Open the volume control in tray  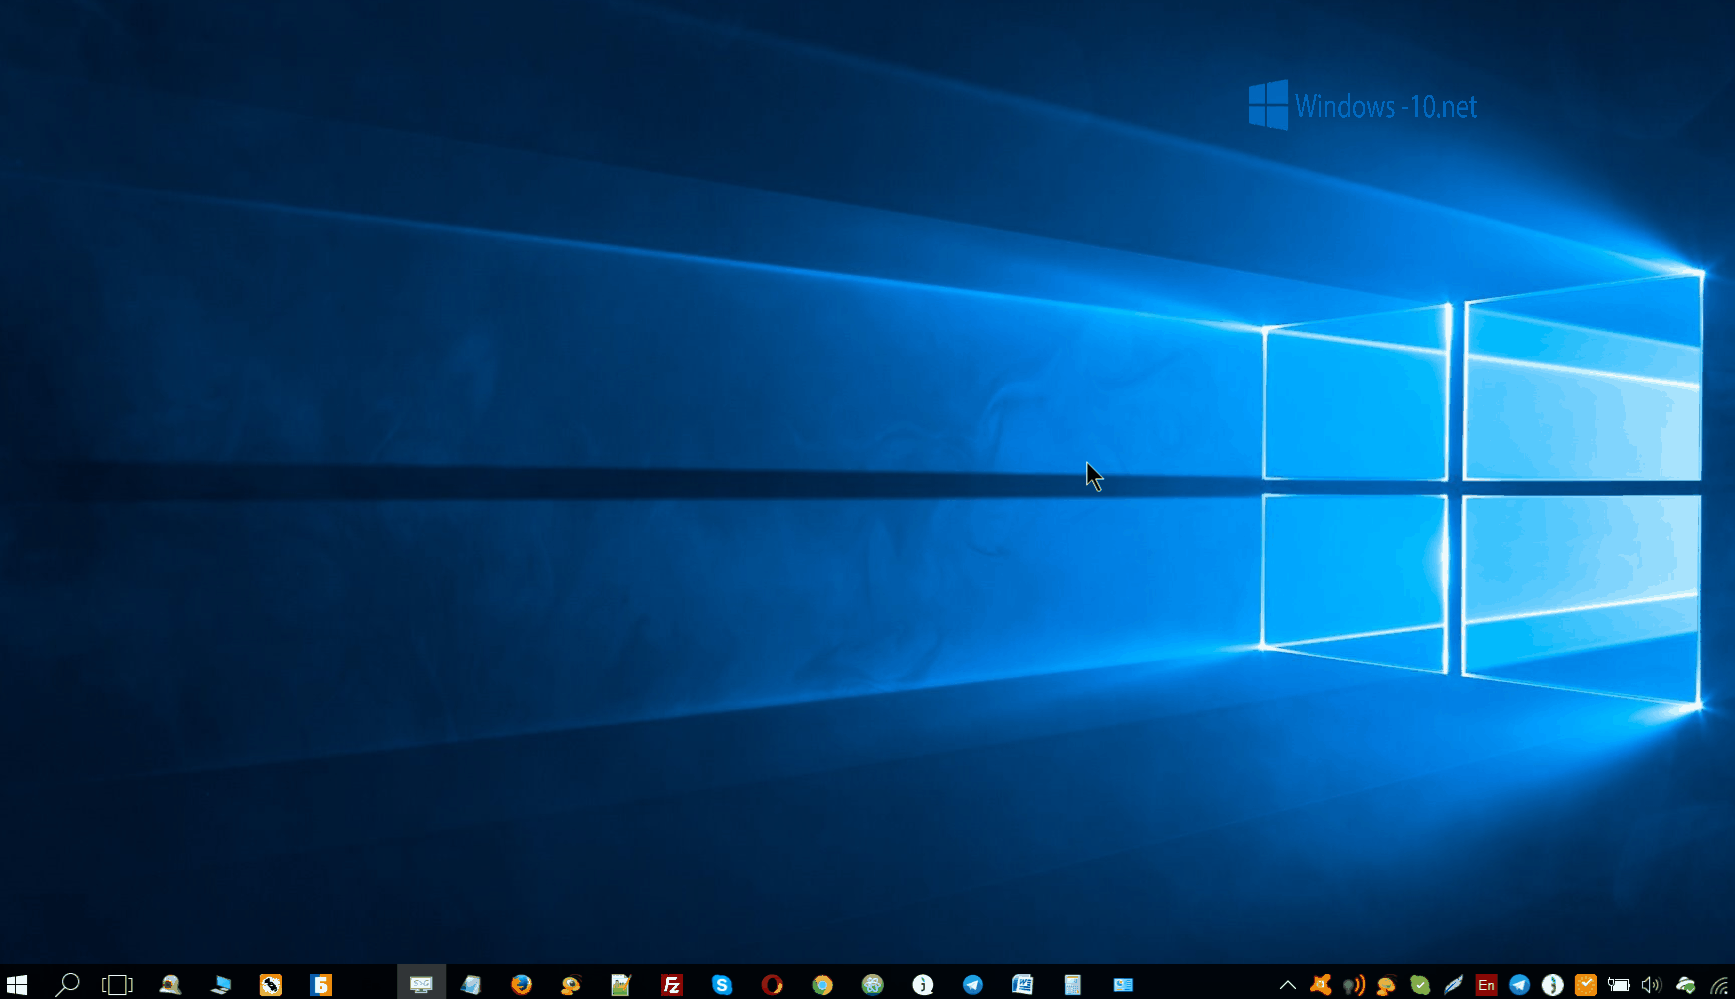tap(1651, 985)
